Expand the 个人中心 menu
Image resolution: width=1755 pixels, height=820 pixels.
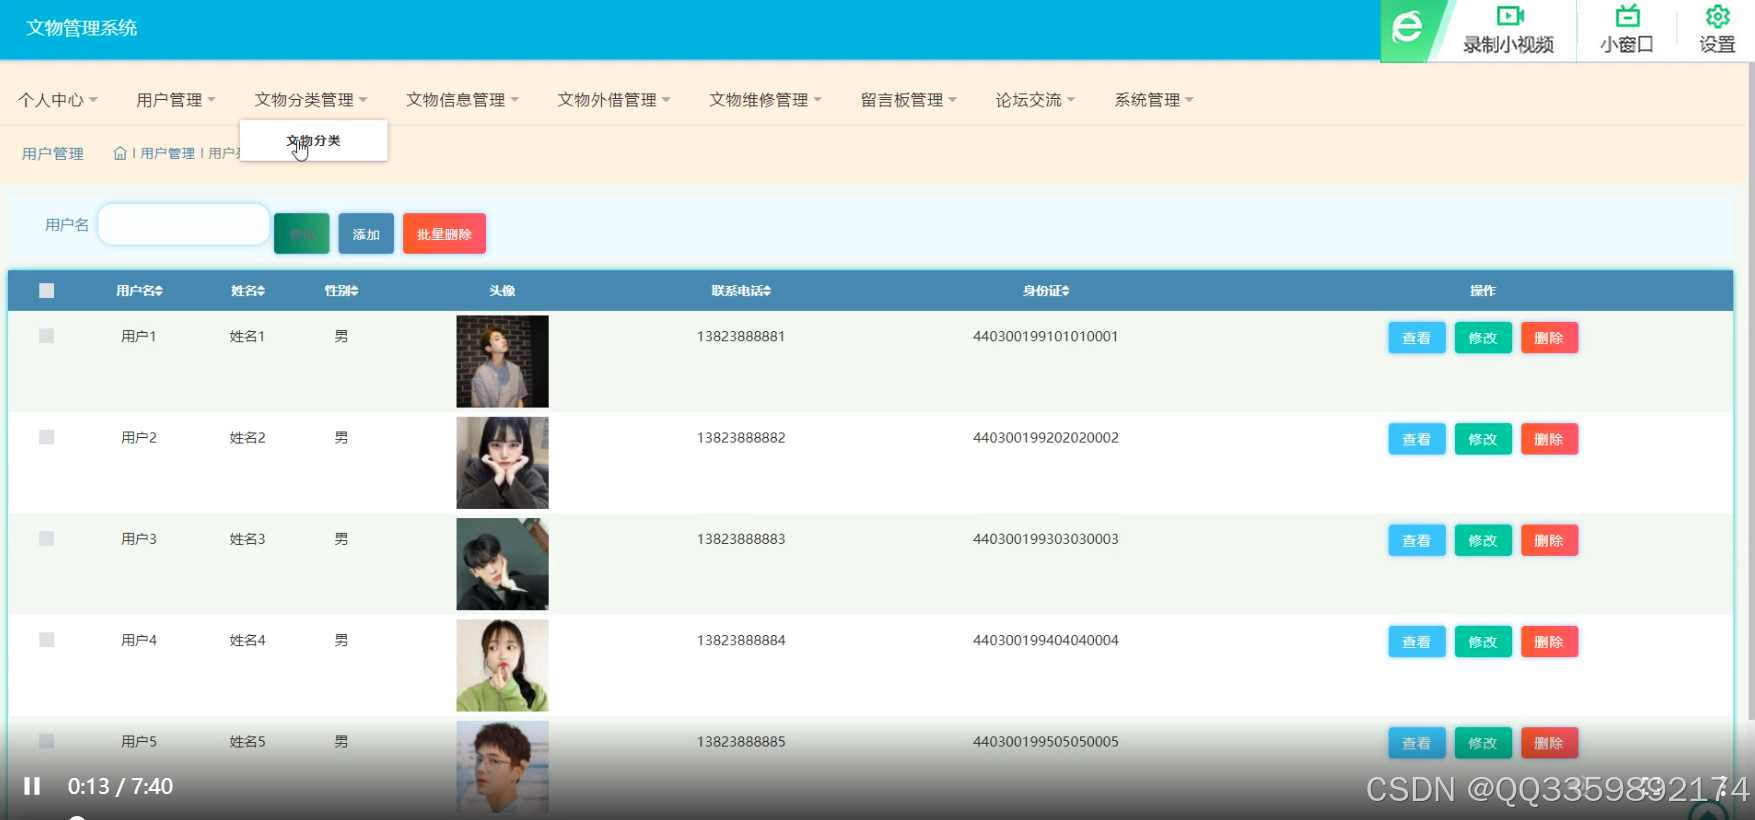tap(58, 100)
